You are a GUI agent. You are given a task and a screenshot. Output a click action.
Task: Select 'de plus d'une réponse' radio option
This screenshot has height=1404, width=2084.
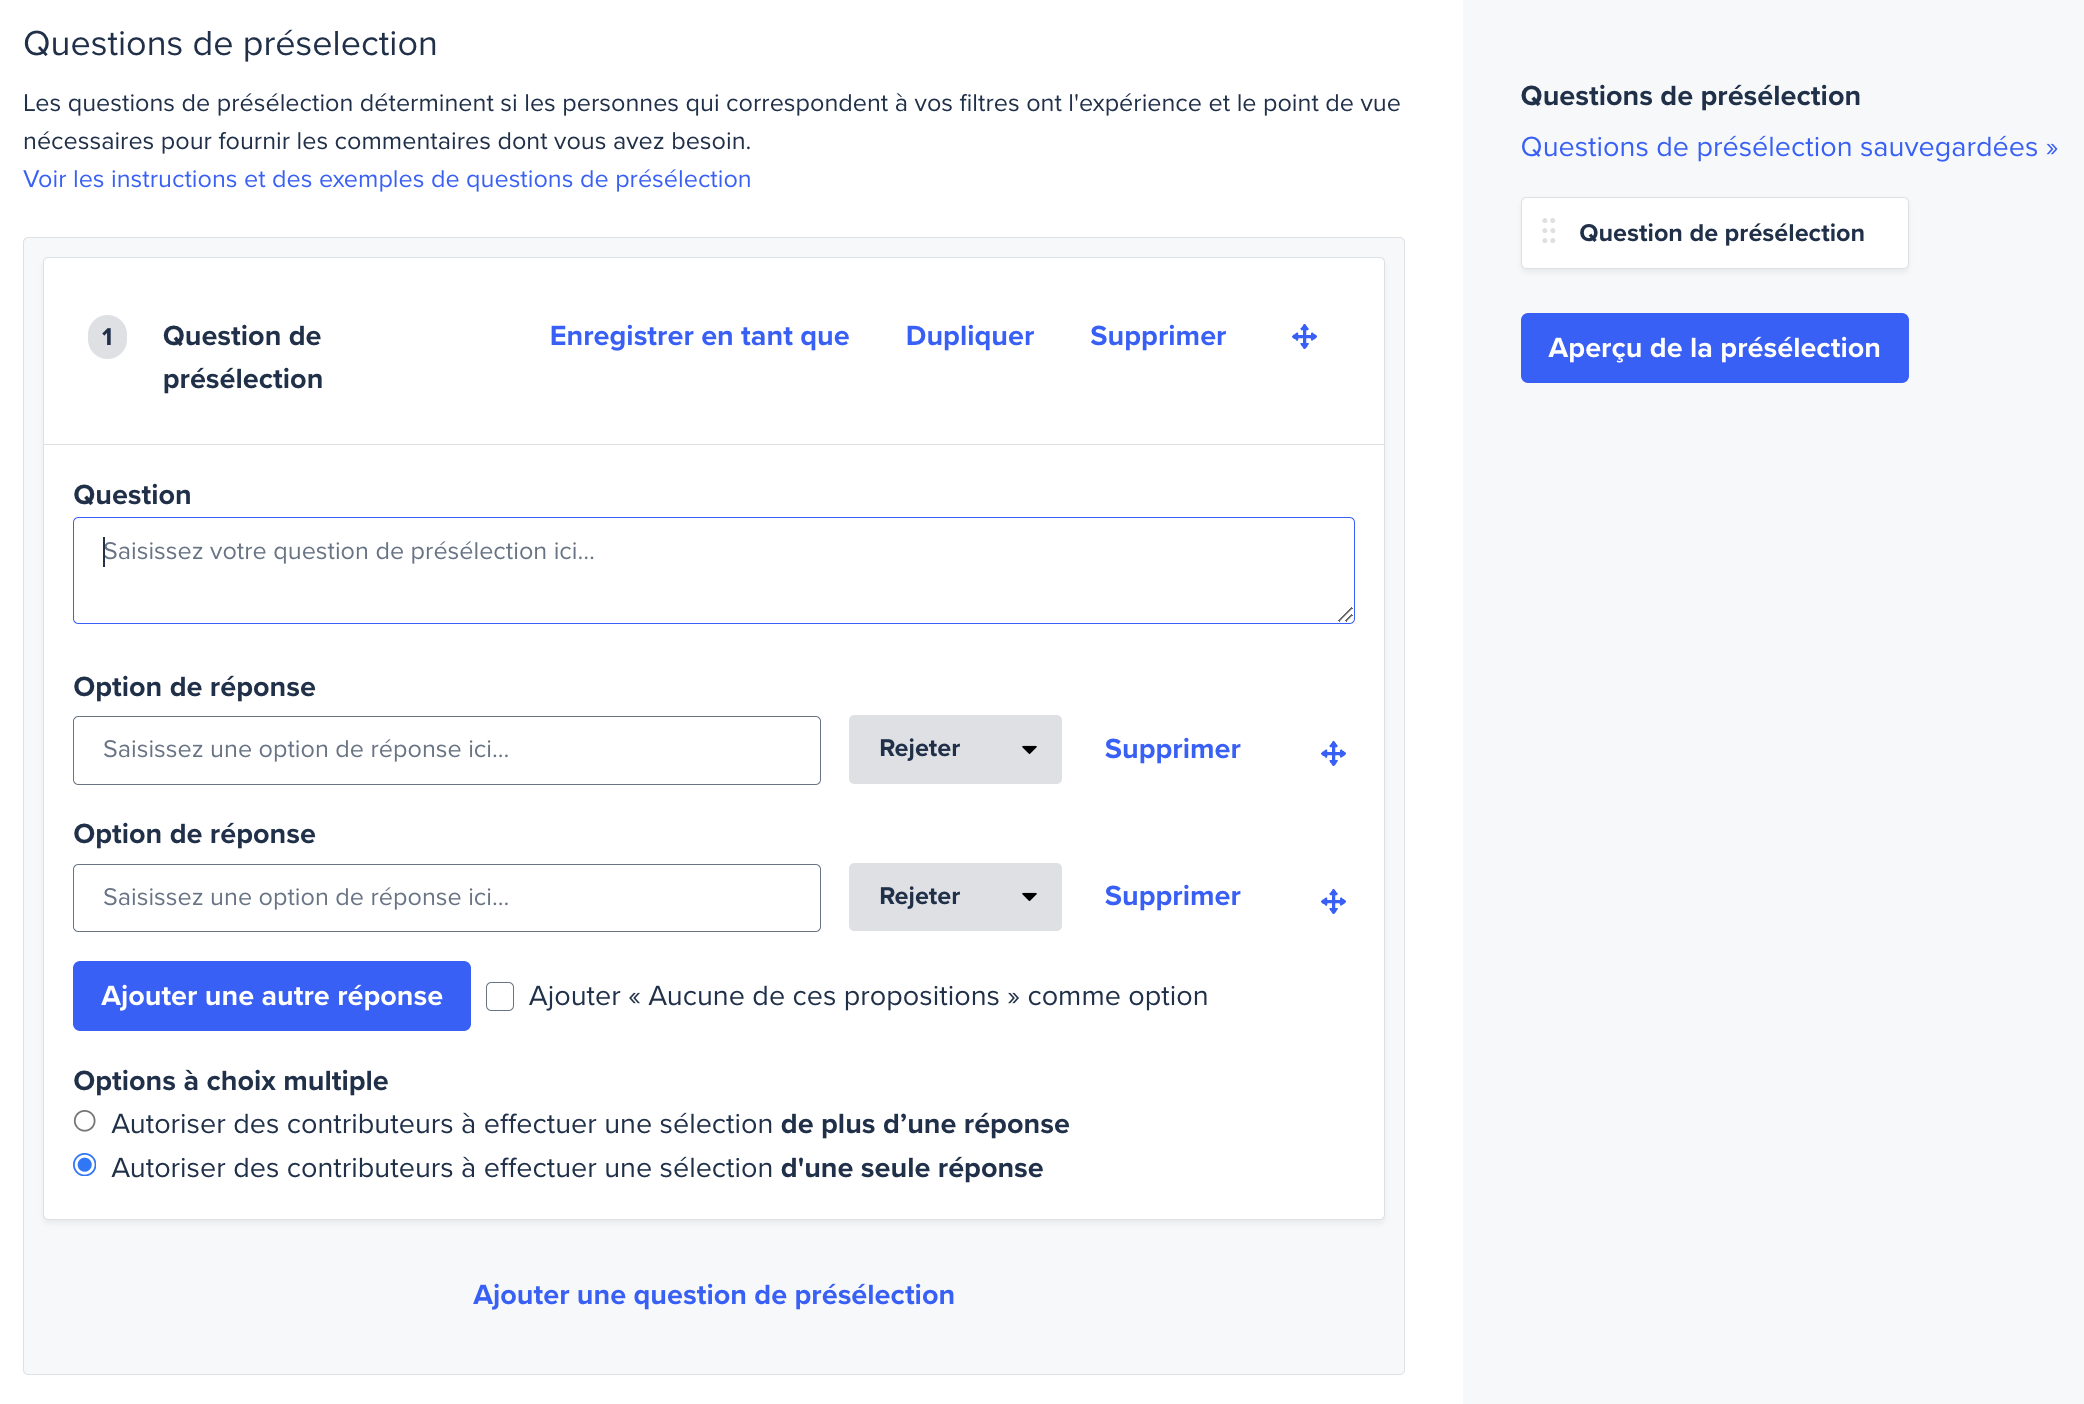tap(85, 1122)
